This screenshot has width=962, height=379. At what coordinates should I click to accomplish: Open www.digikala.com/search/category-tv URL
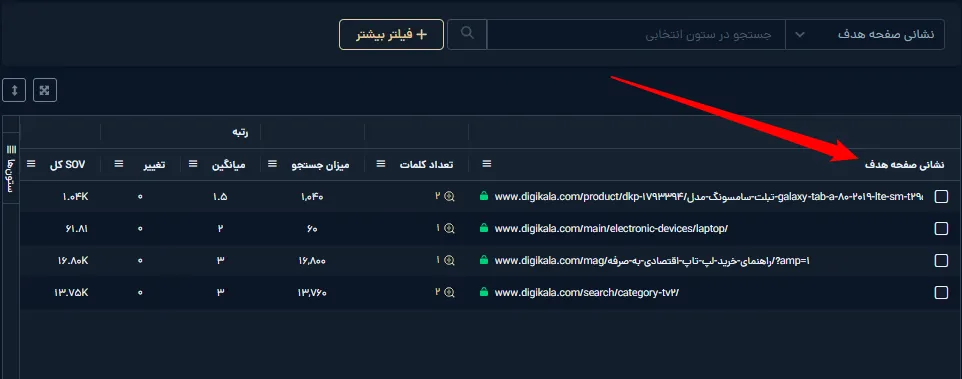point(587,293)
